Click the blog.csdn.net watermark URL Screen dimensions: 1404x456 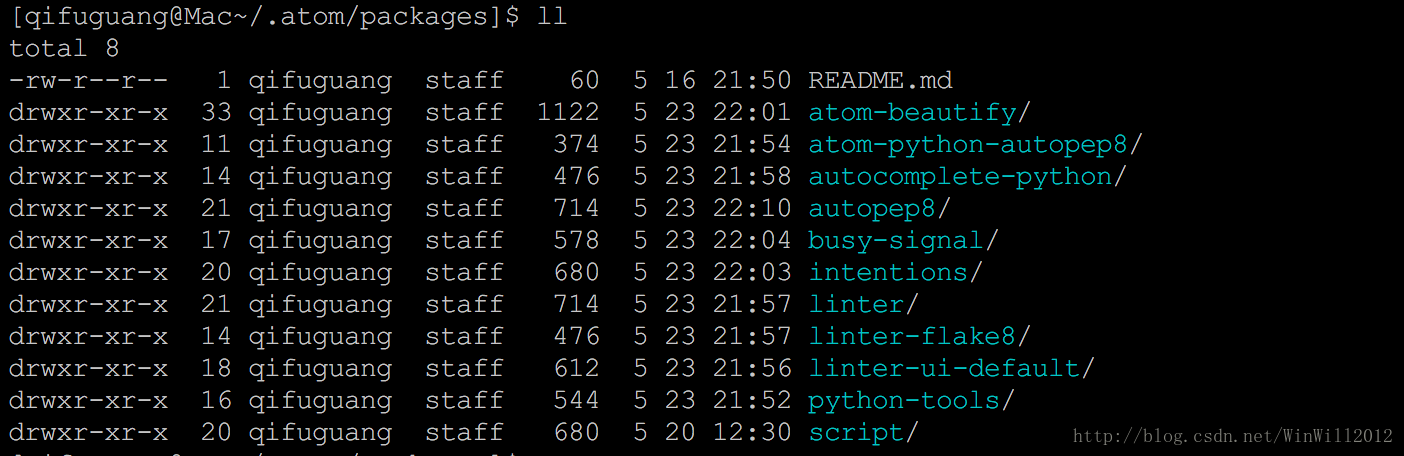coord(1233,436)
